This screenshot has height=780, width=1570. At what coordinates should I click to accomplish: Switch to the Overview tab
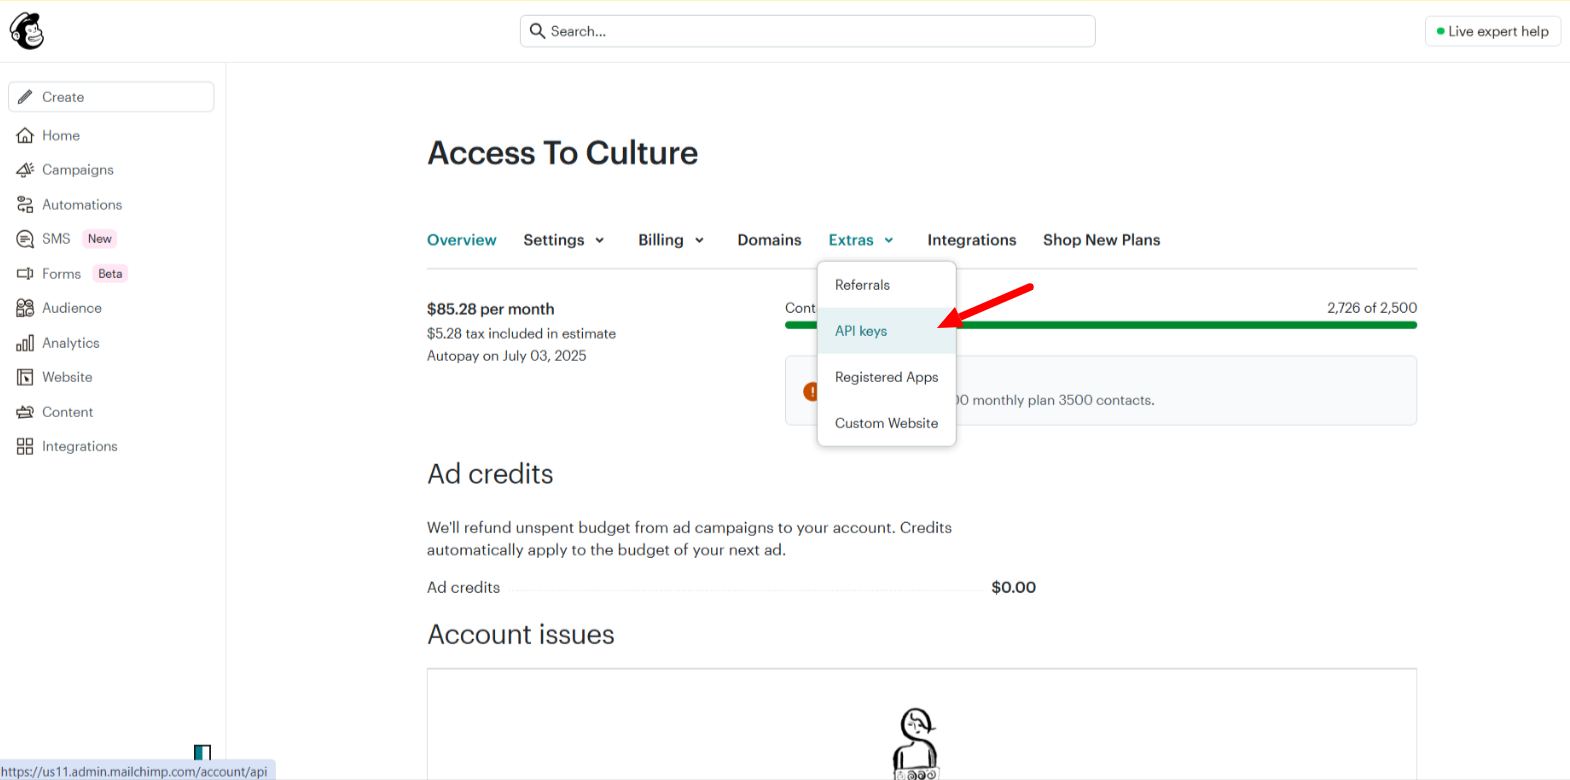click(461, 240)
